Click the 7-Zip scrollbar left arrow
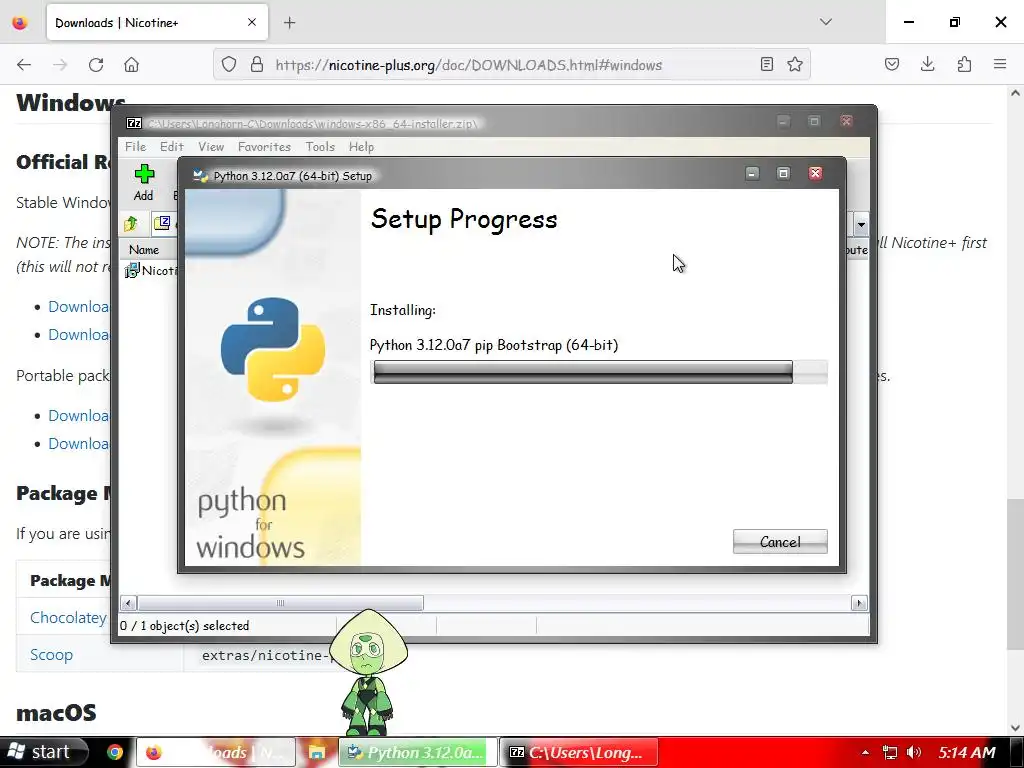 coord(128,603)
